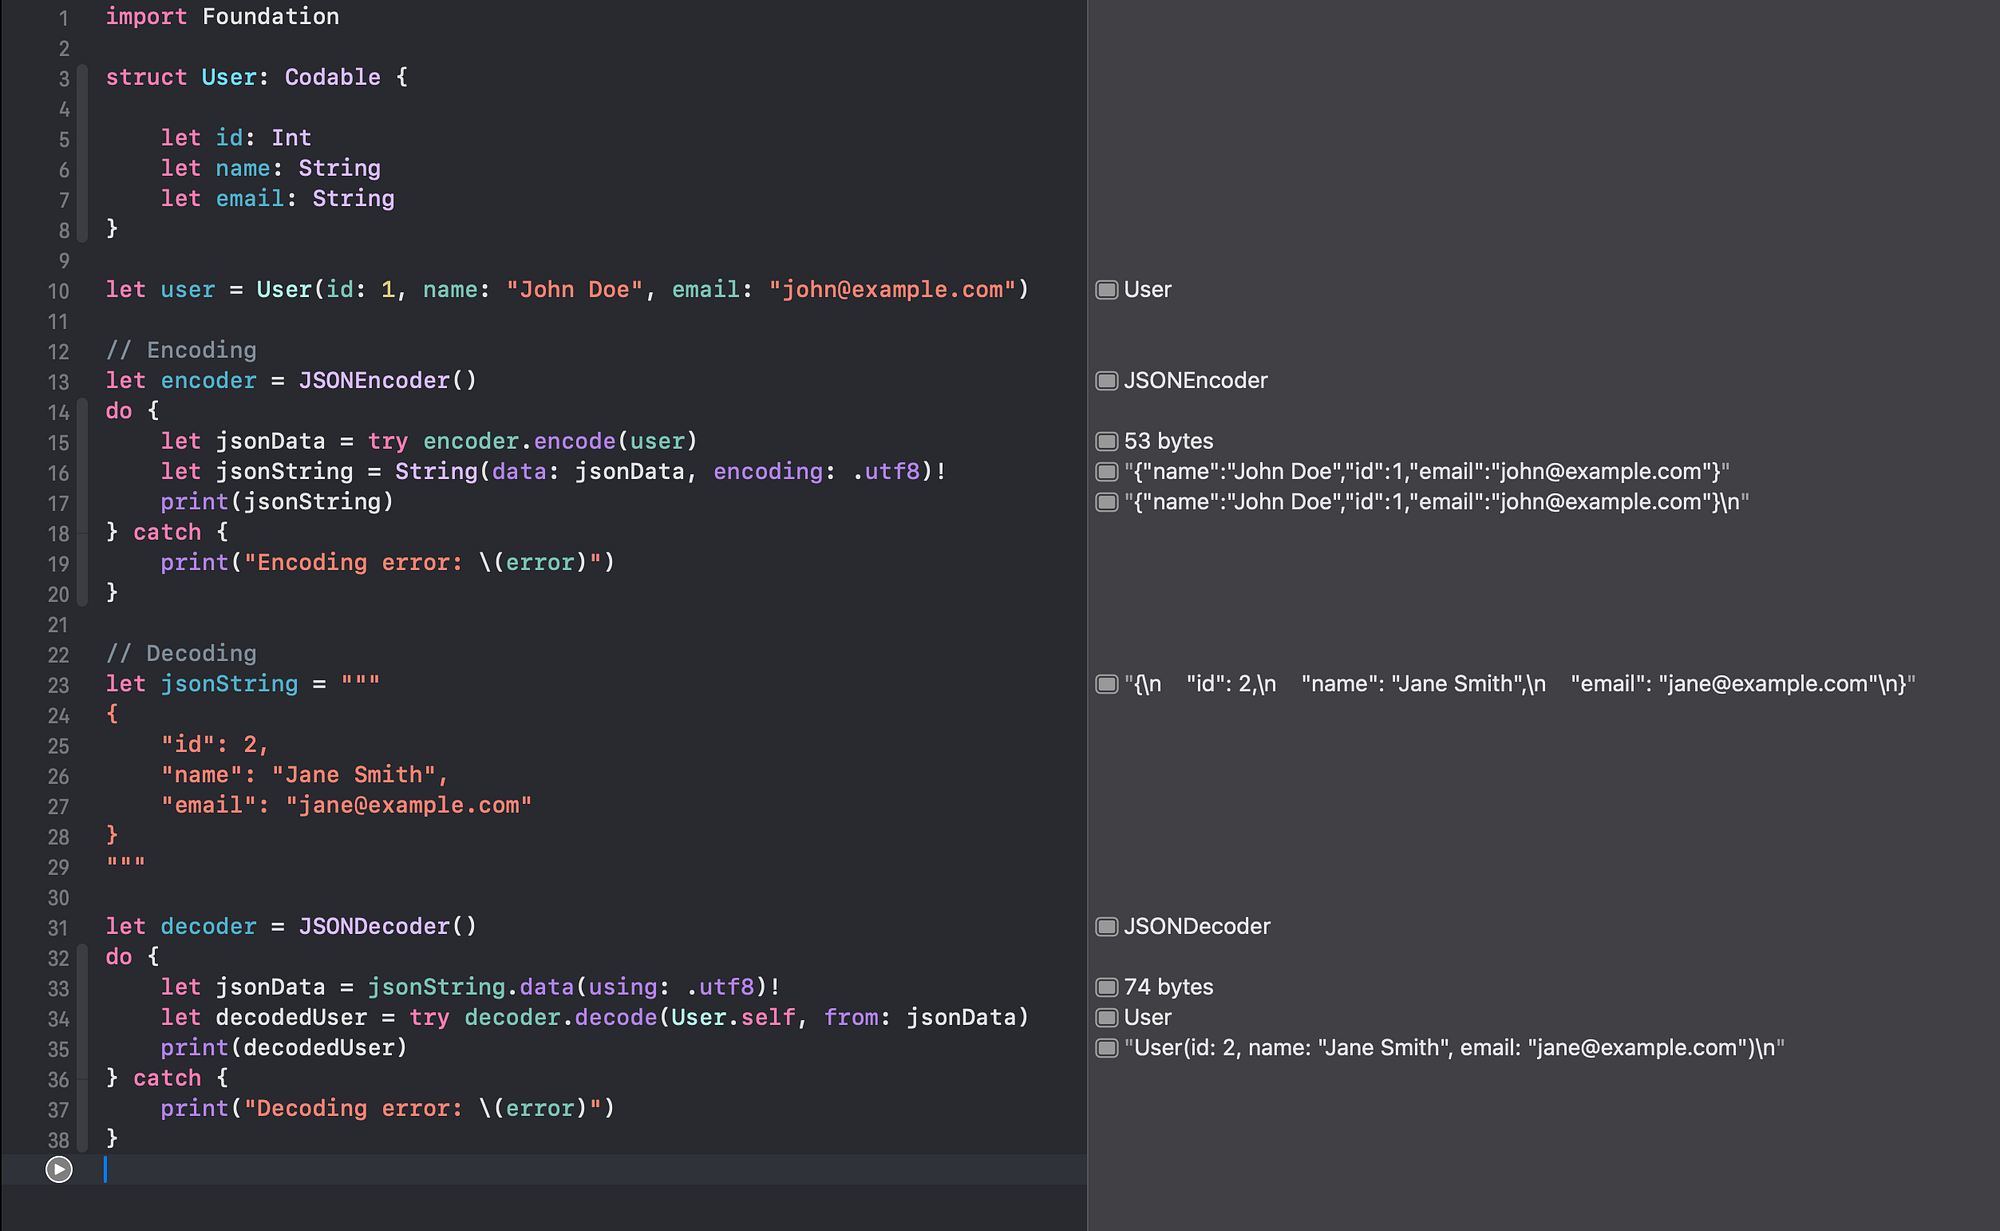Viewport: 2000px width, 1231px height.
Task: Show inline result for JSONEncoder
Action: point(1106,381)
